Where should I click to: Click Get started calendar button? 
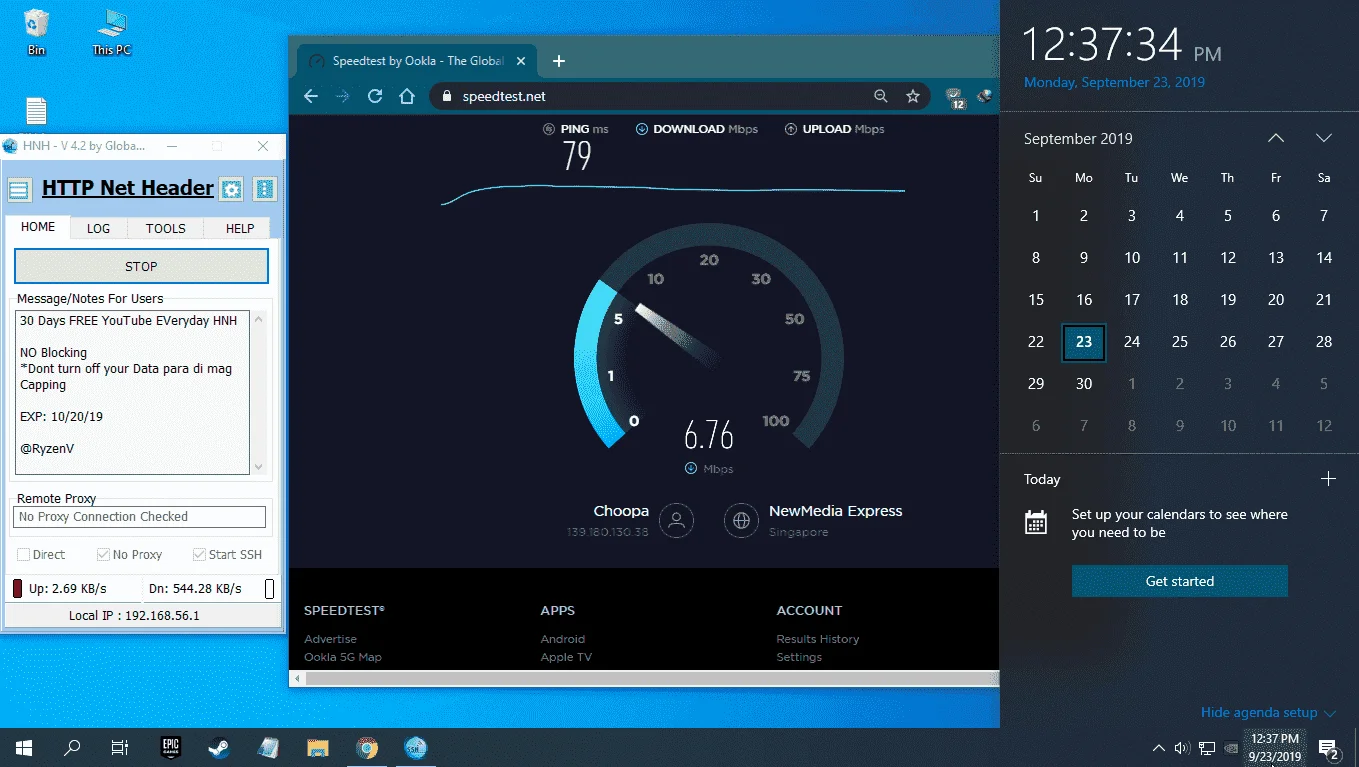point(1180,581)
